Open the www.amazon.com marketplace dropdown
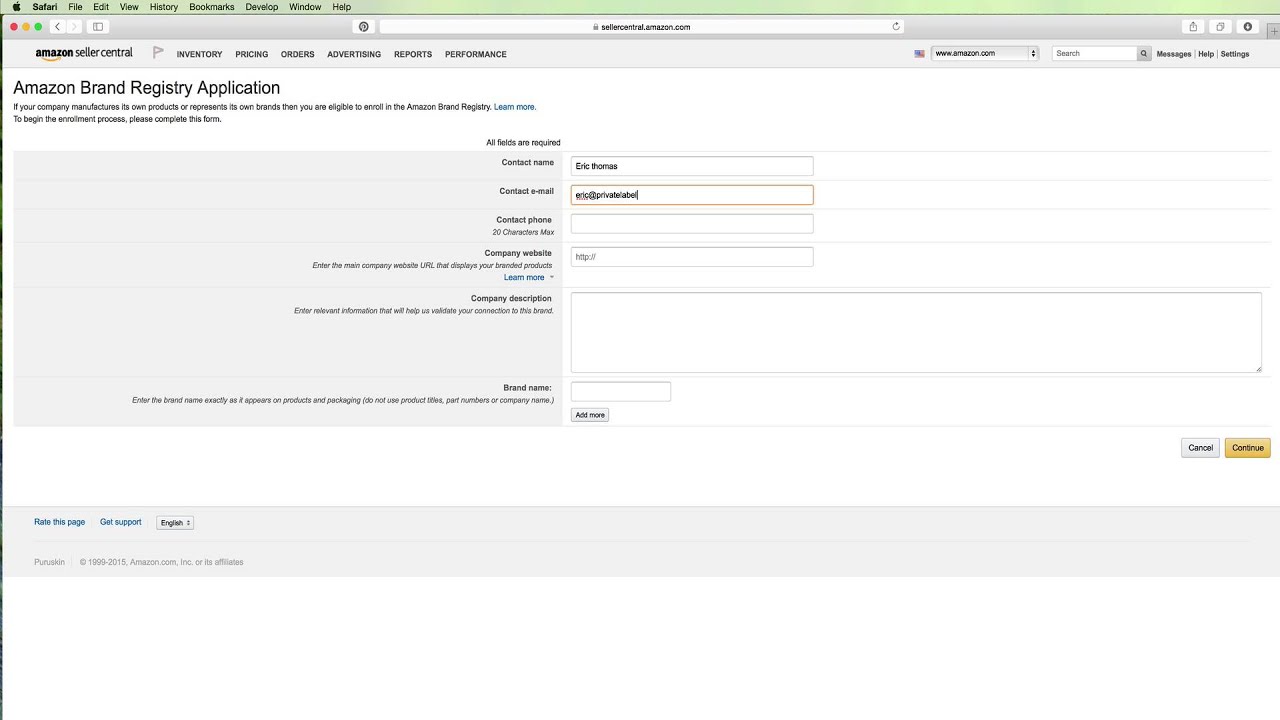This screenshot has width=1280, height=720. coord(985,53)
